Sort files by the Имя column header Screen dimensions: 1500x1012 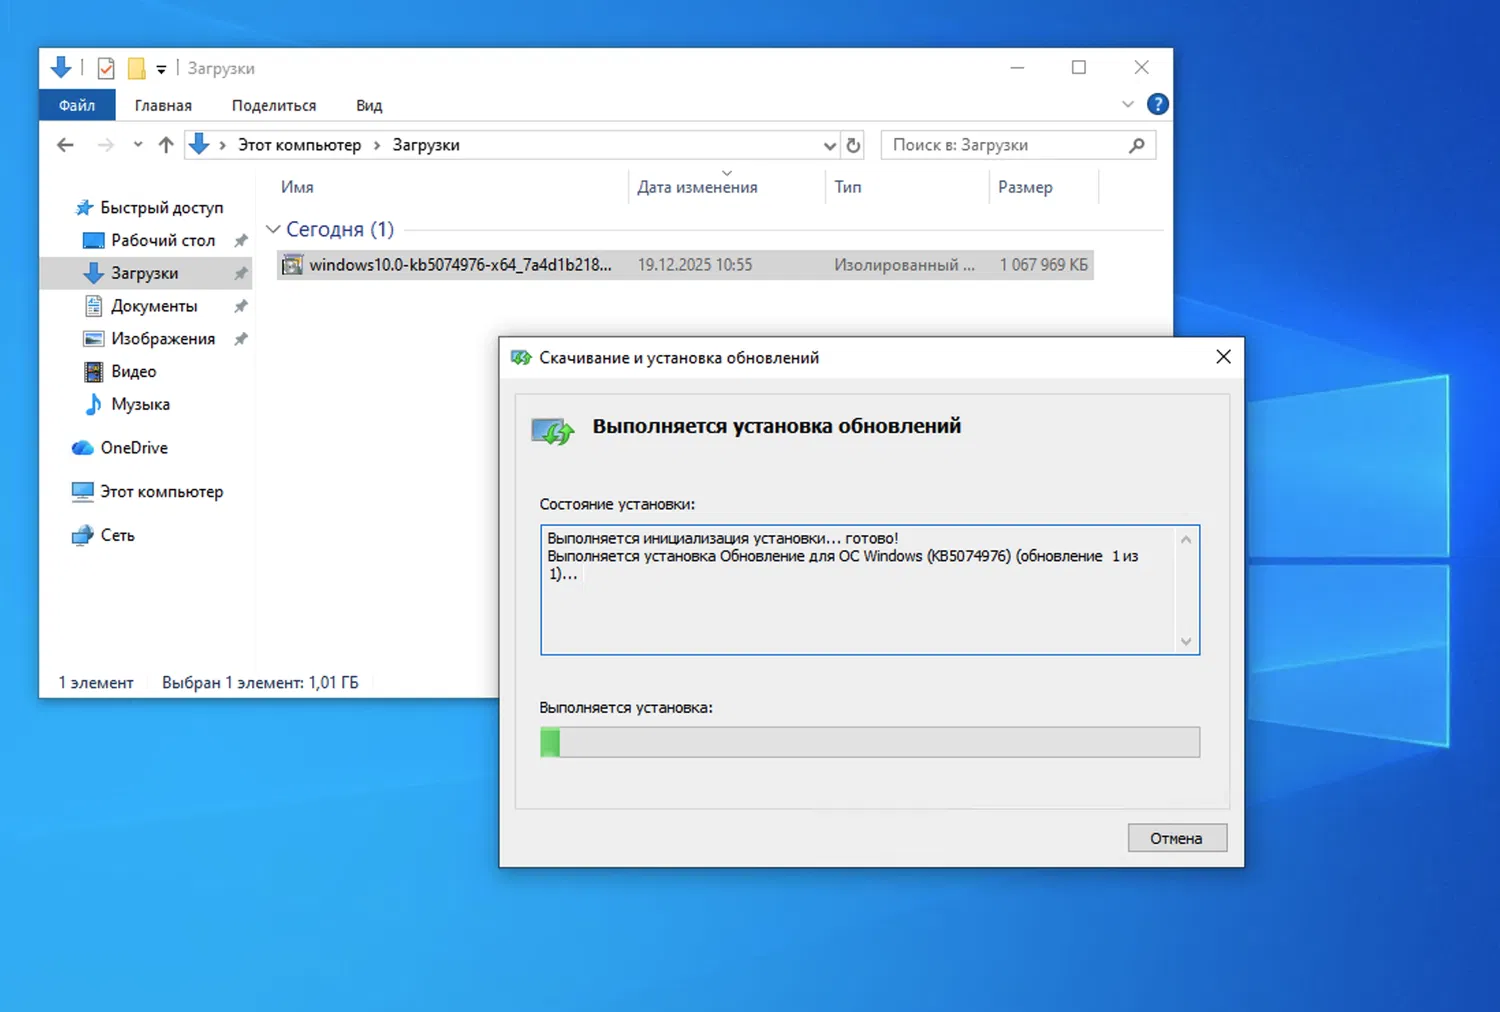pyautogui.click(x=297, y=187)
